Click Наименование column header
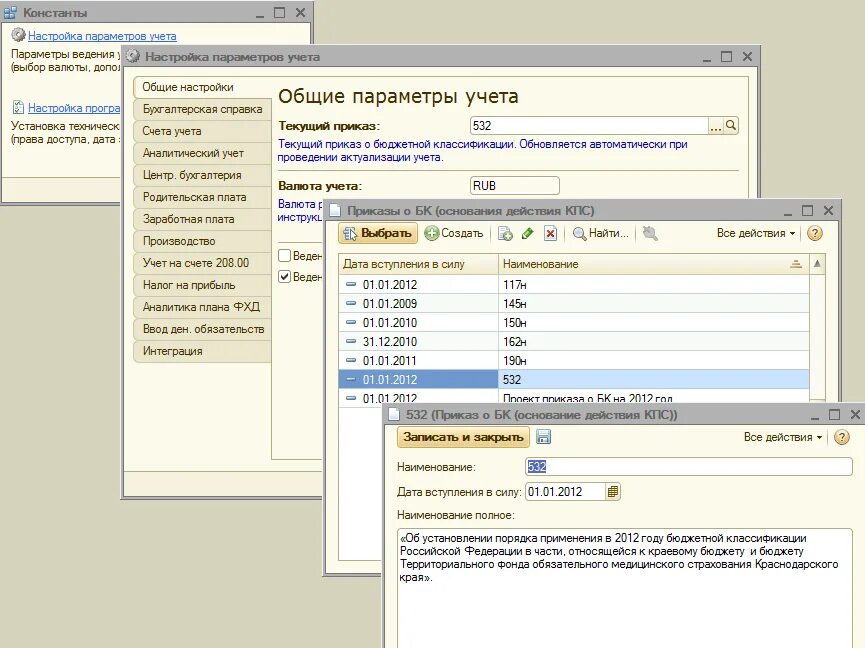The width and height of the screenshot is (865, 648). [x=654, y=264]
